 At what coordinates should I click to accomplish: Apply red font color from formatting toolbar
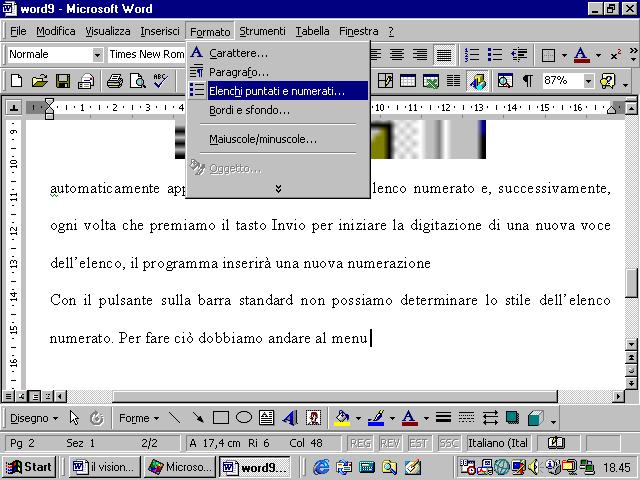pos(582,55)
